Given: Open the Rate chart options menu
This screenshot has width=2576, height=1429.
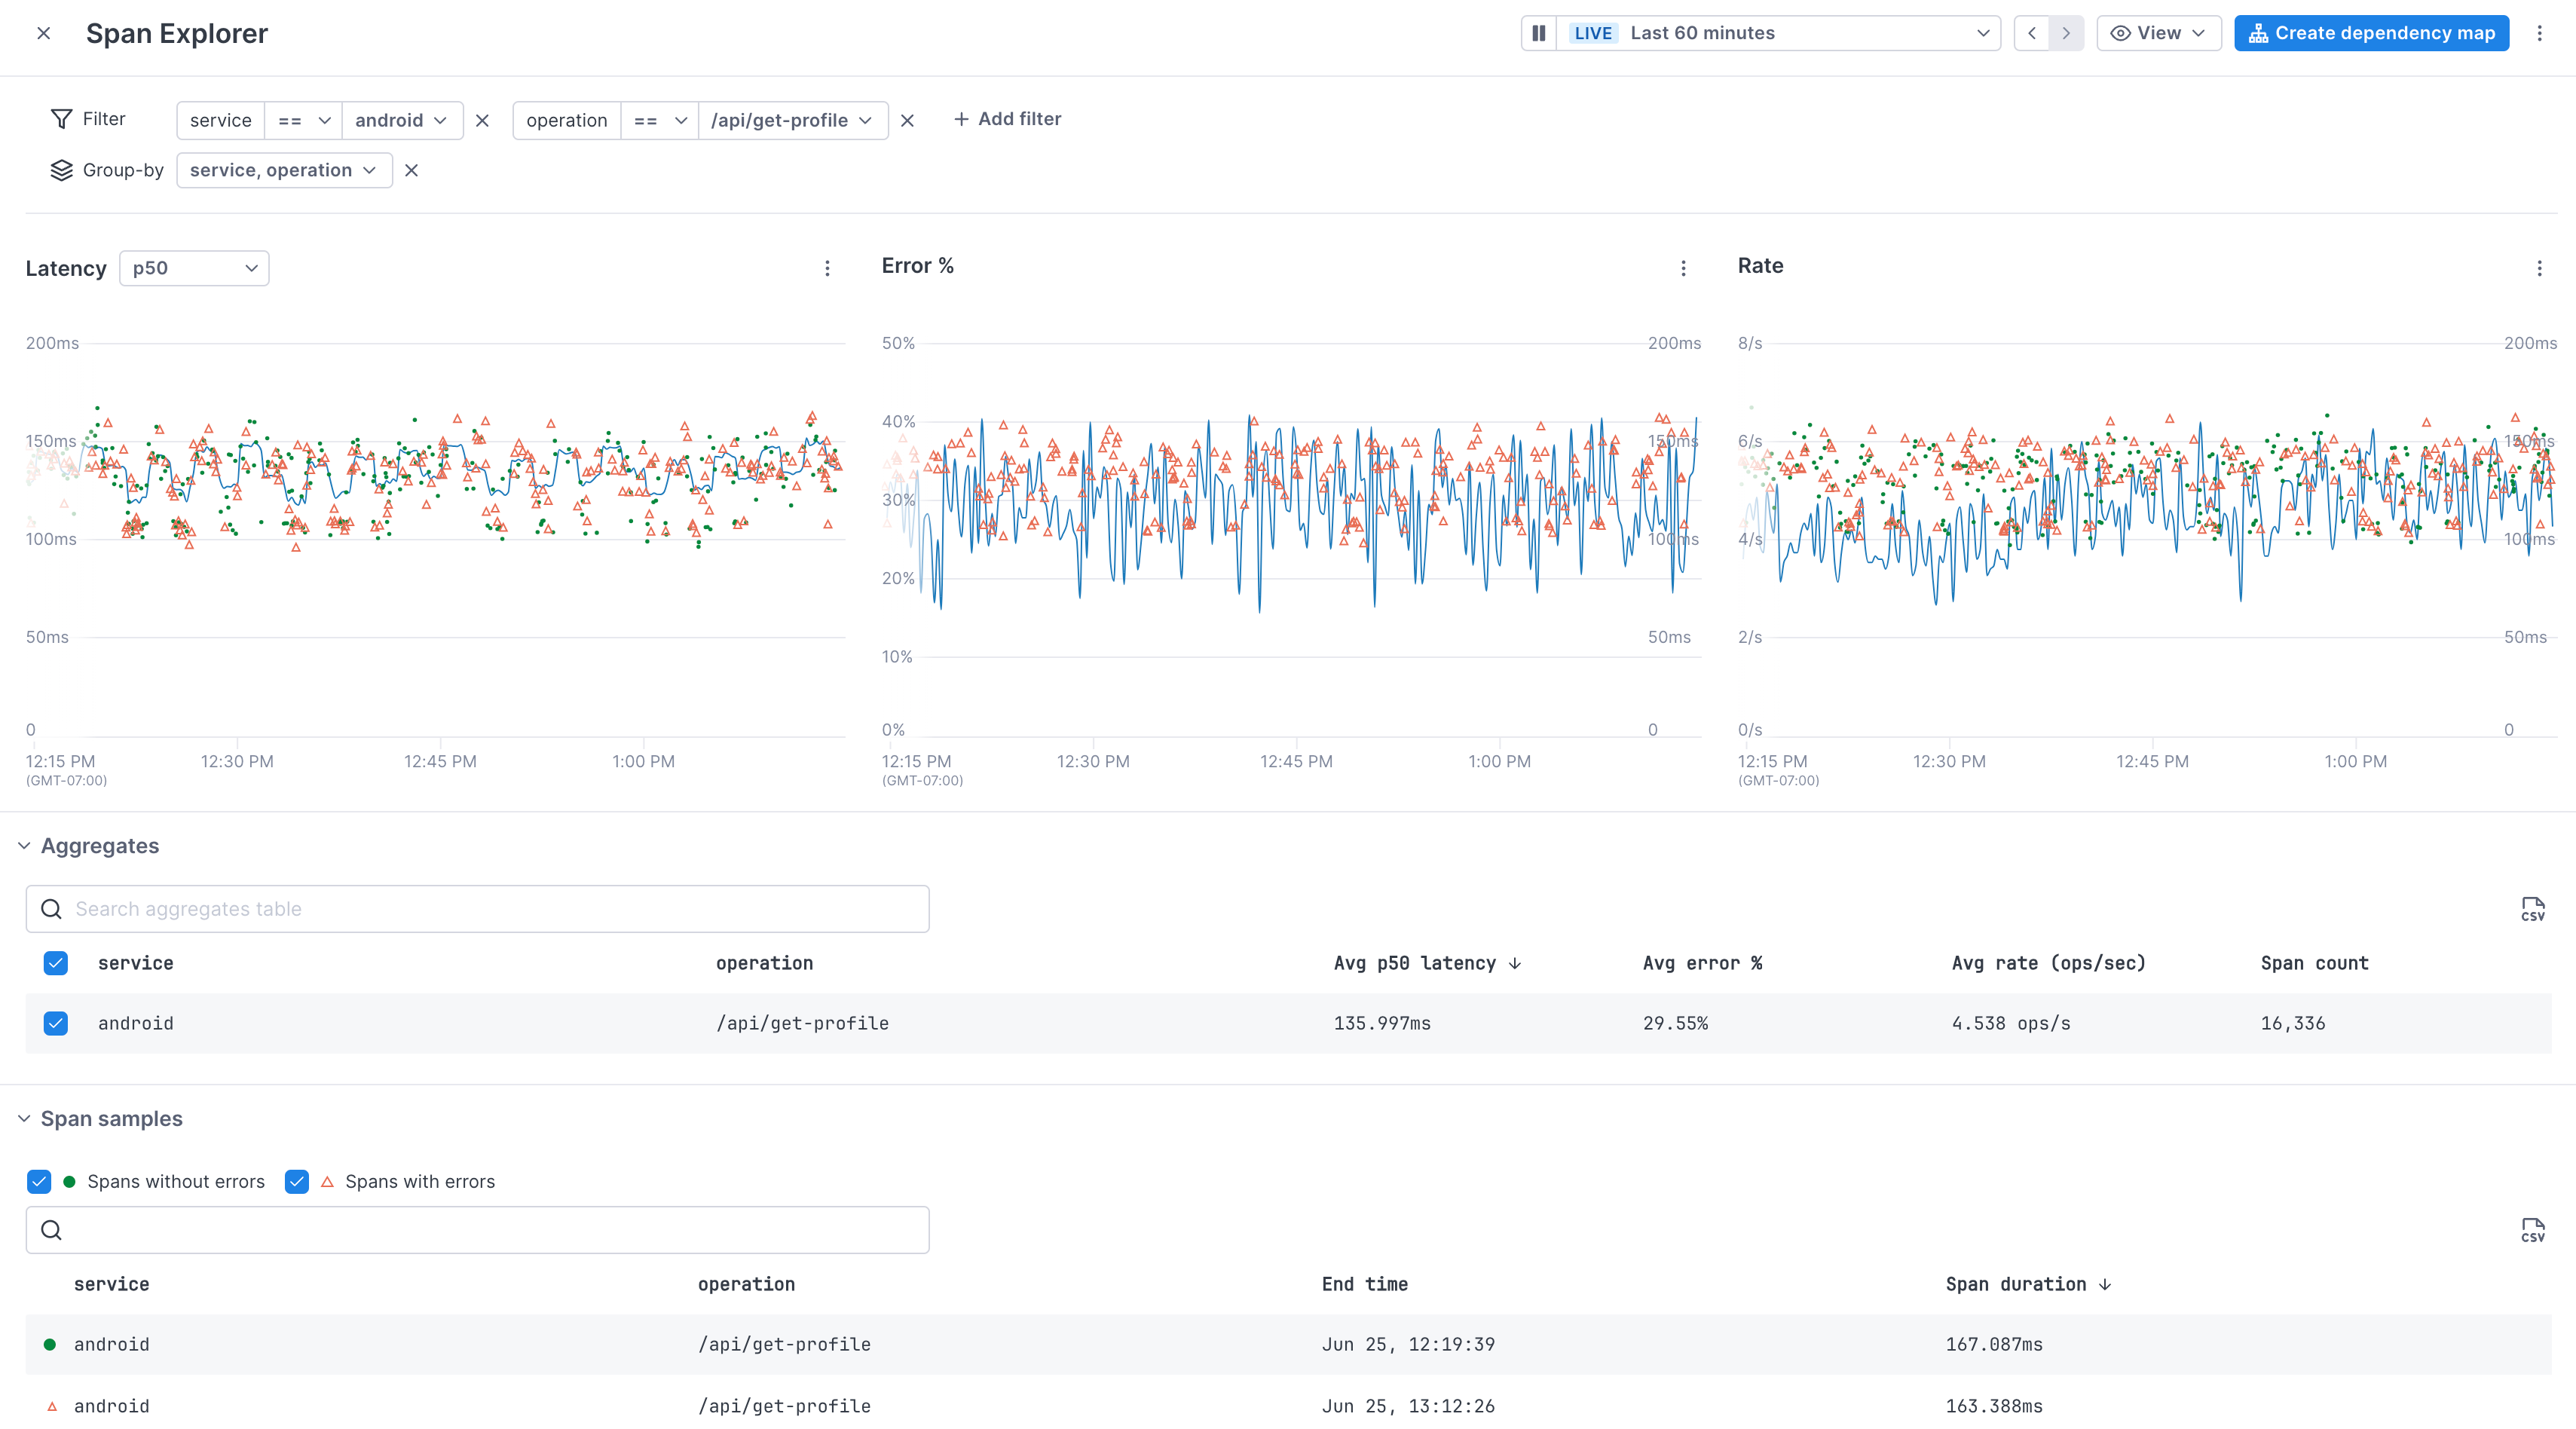Looking at the screenshot, I should [x=2539, y=268].
